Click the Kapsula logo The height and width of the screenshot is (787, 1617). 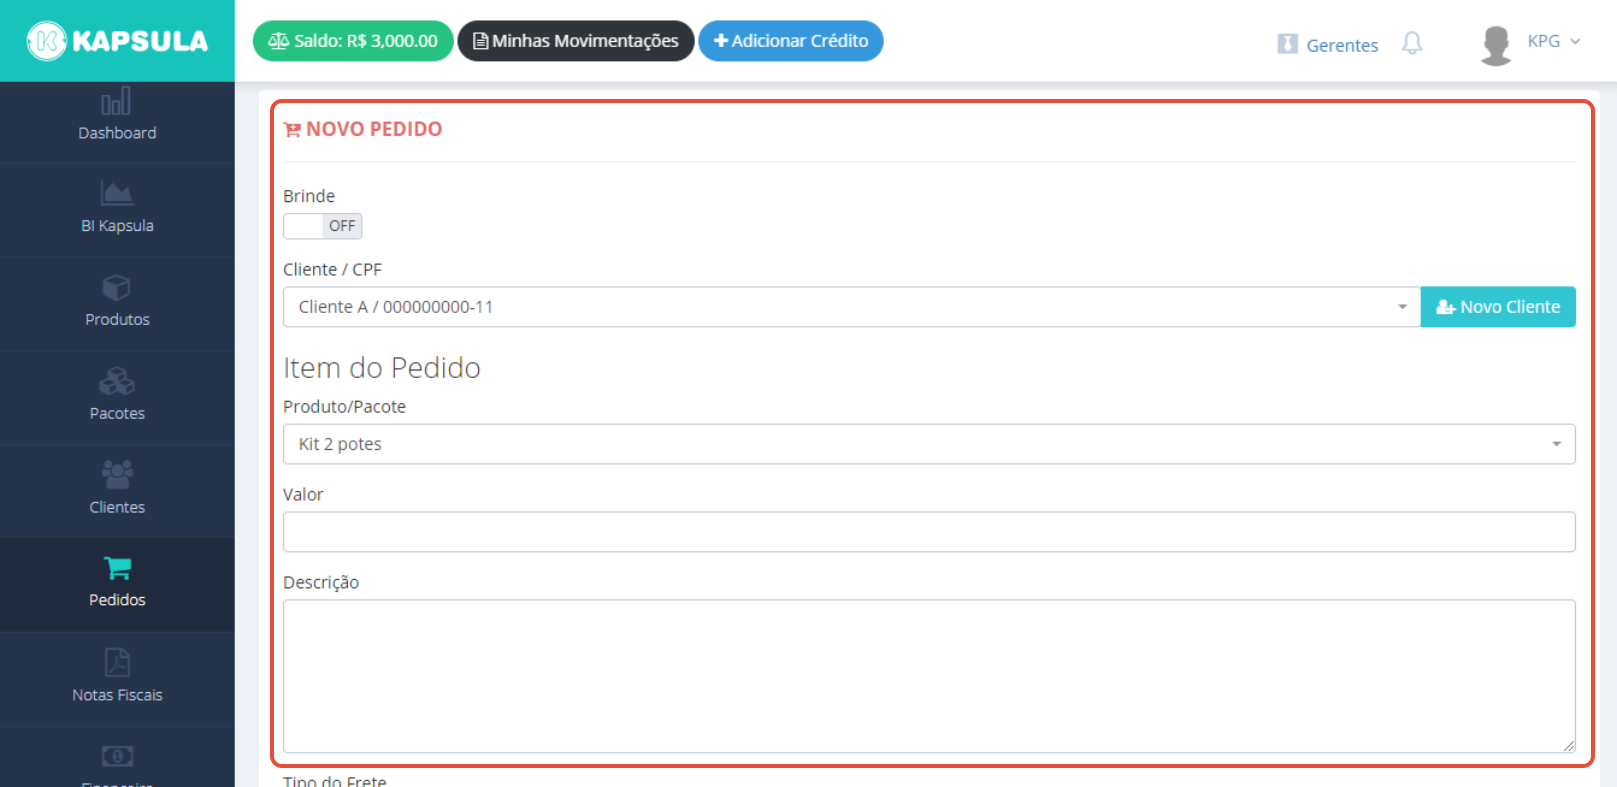[117, 41]
